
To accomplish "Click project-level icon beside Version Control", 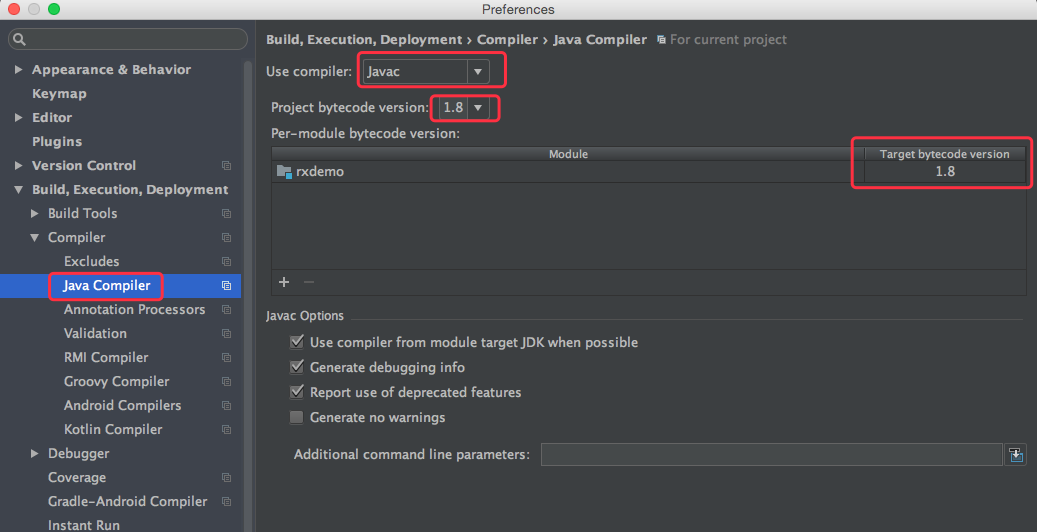I will [x=226, y=165].
